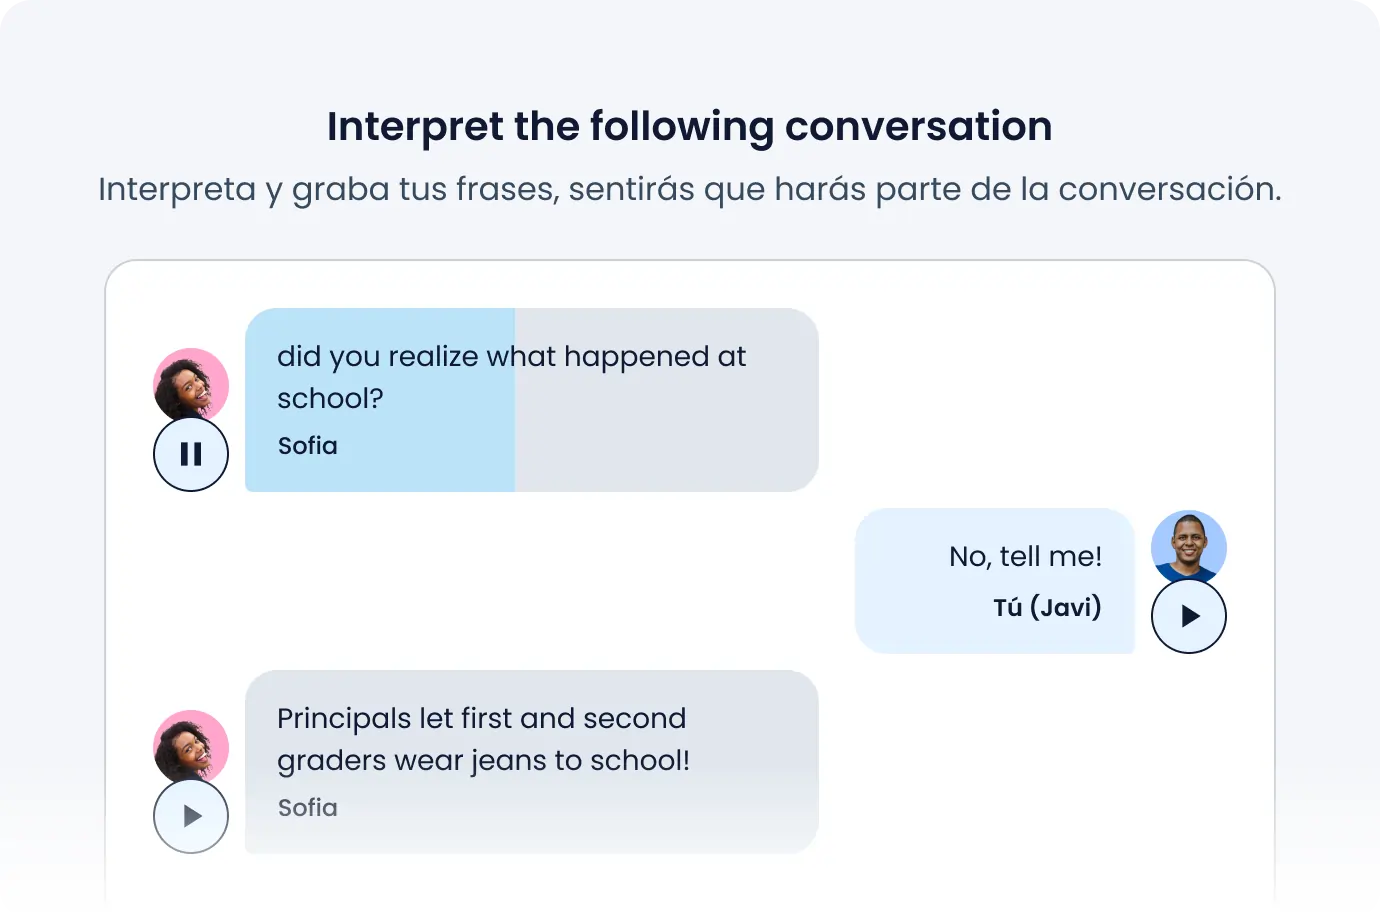Click Sofia's avatar beside the jeans message
Screen dimensions: 1380x920
(x=191, y=747)
